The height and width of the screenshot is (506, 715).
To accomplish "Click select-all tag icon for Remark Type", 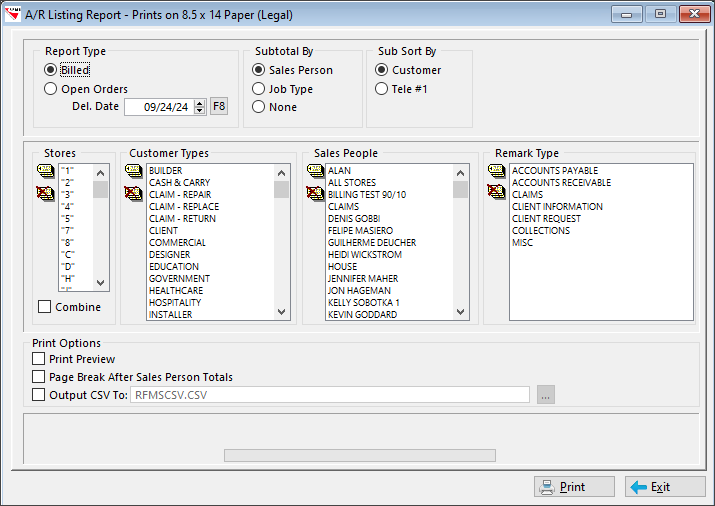I will coord(496,171).
